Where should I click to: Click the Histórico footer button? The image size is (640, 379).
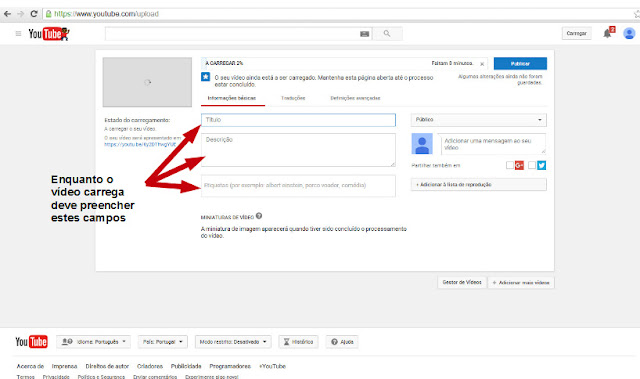click(298, 342)
